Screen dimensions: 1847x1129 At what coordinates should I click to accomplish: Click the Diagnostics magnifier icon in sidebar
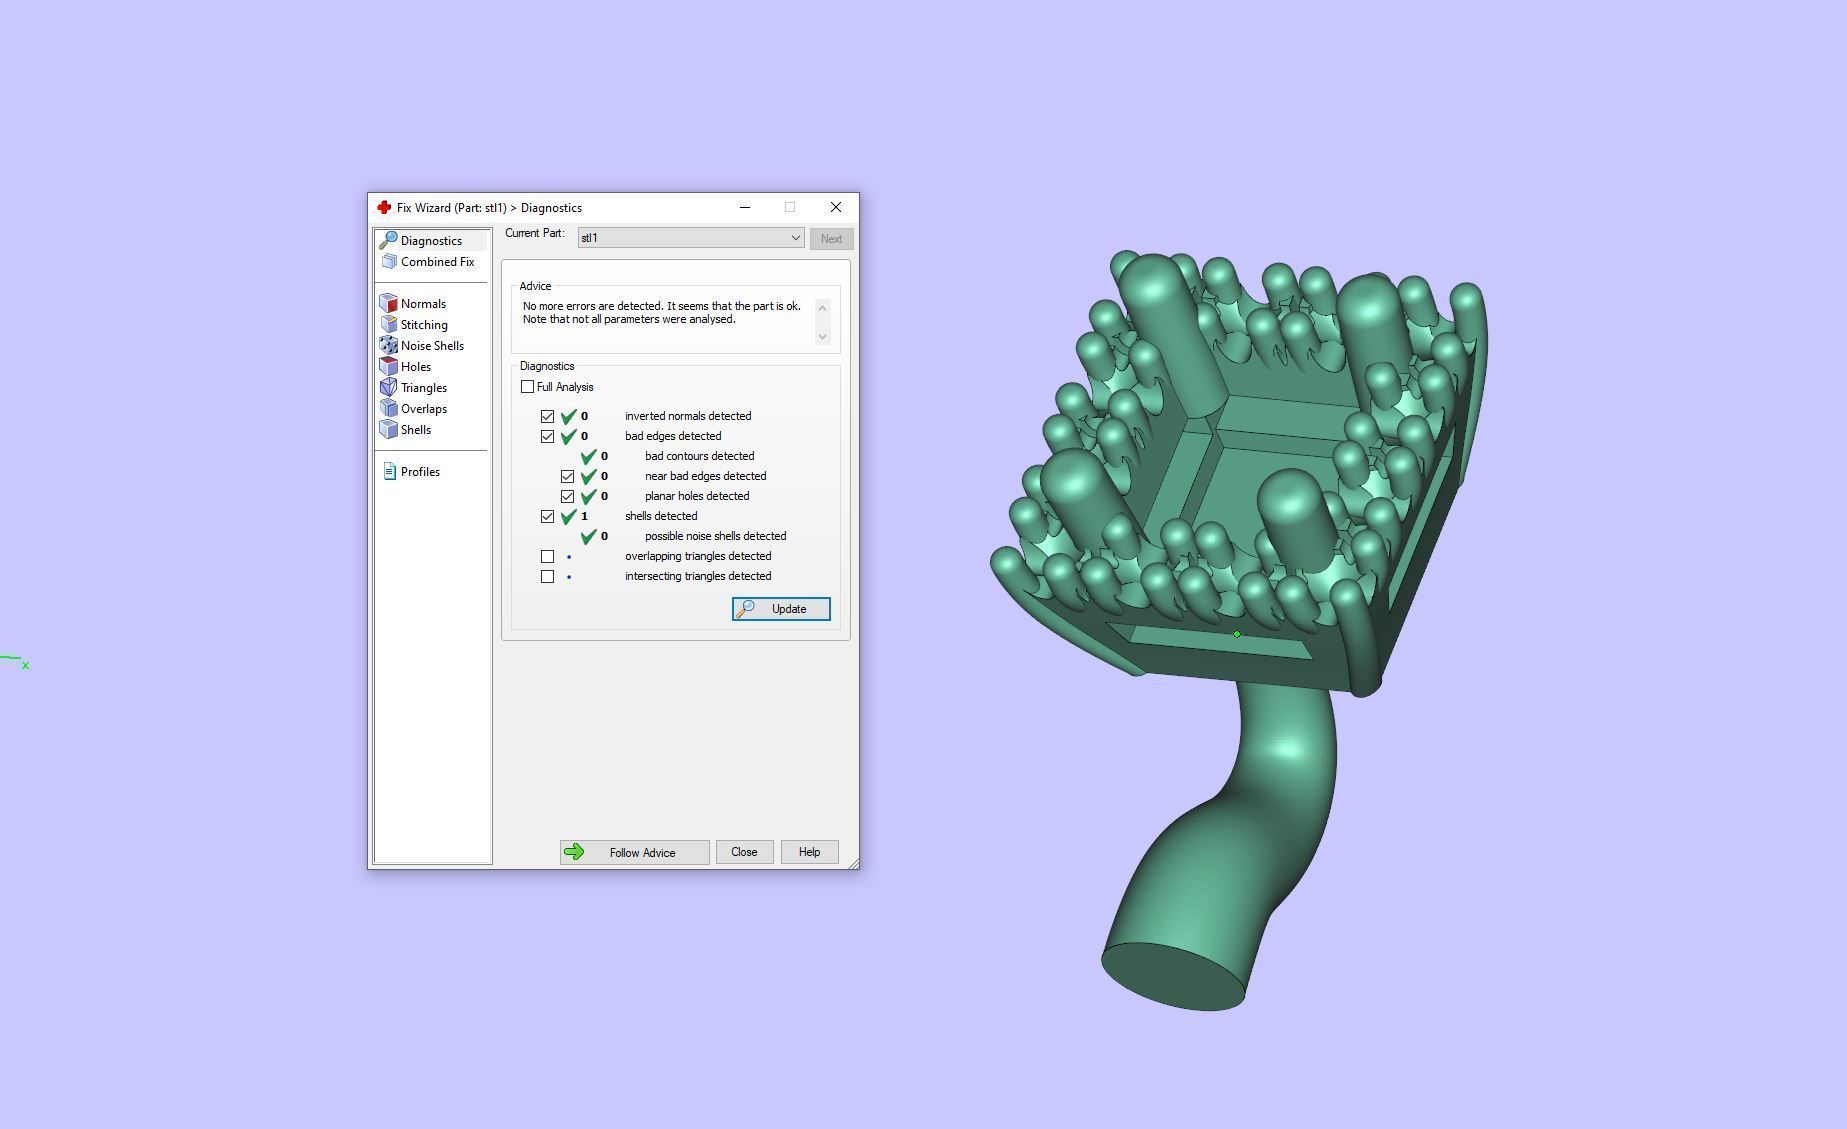click(388, 241)
